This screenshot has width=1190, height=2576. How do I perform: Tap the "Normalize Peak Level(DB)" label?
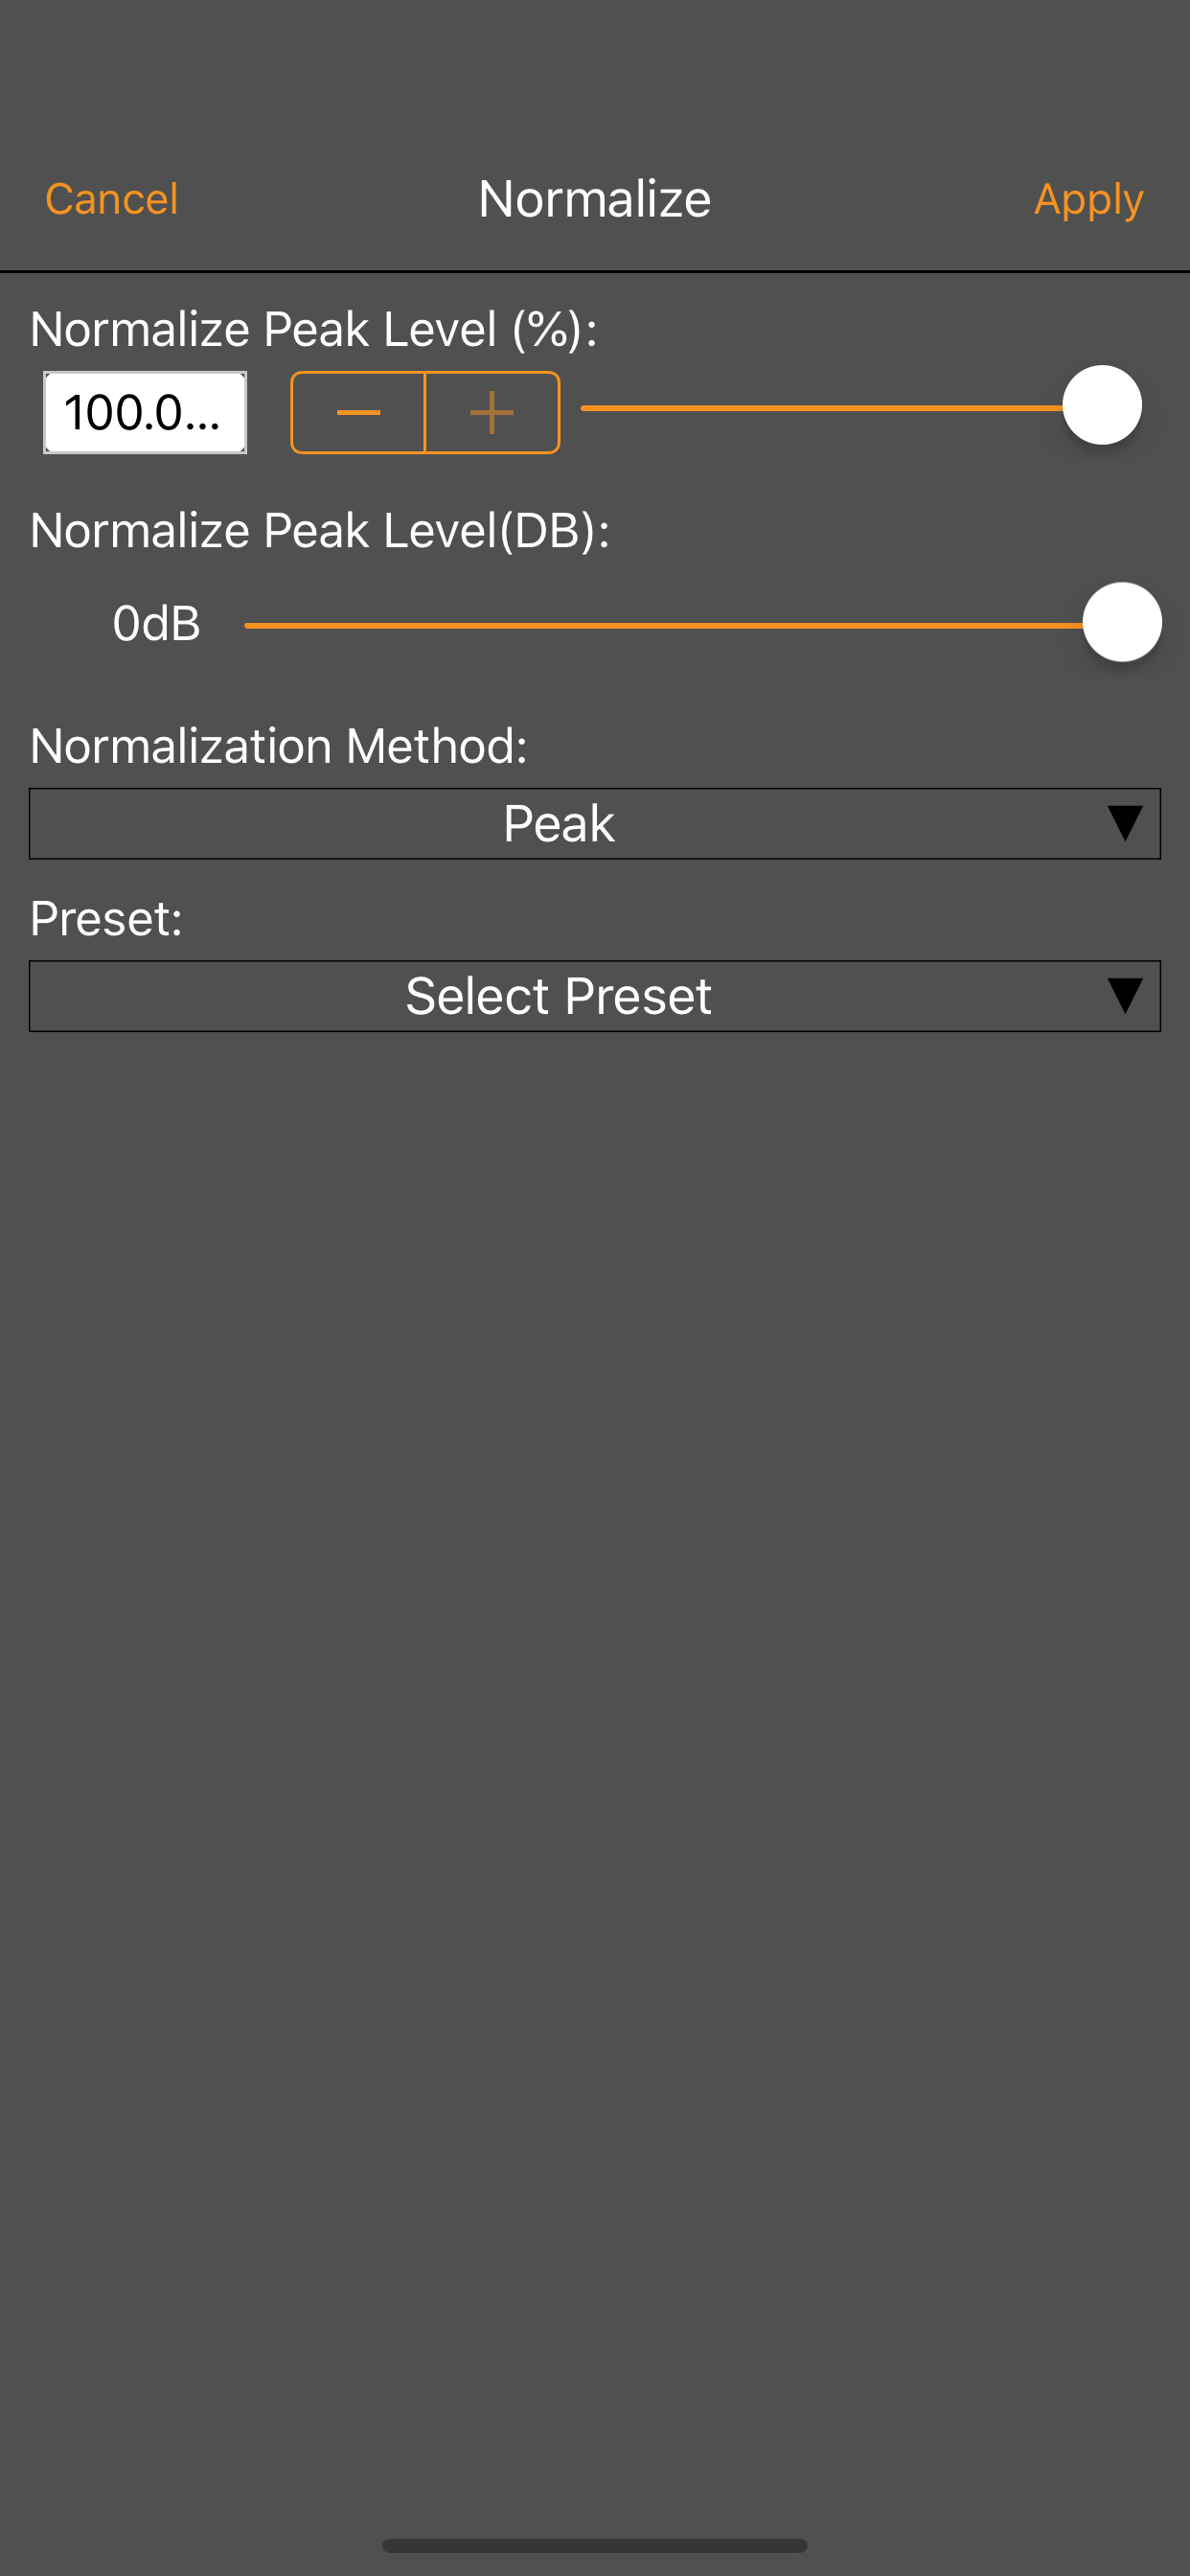click(x=319, y=530)
